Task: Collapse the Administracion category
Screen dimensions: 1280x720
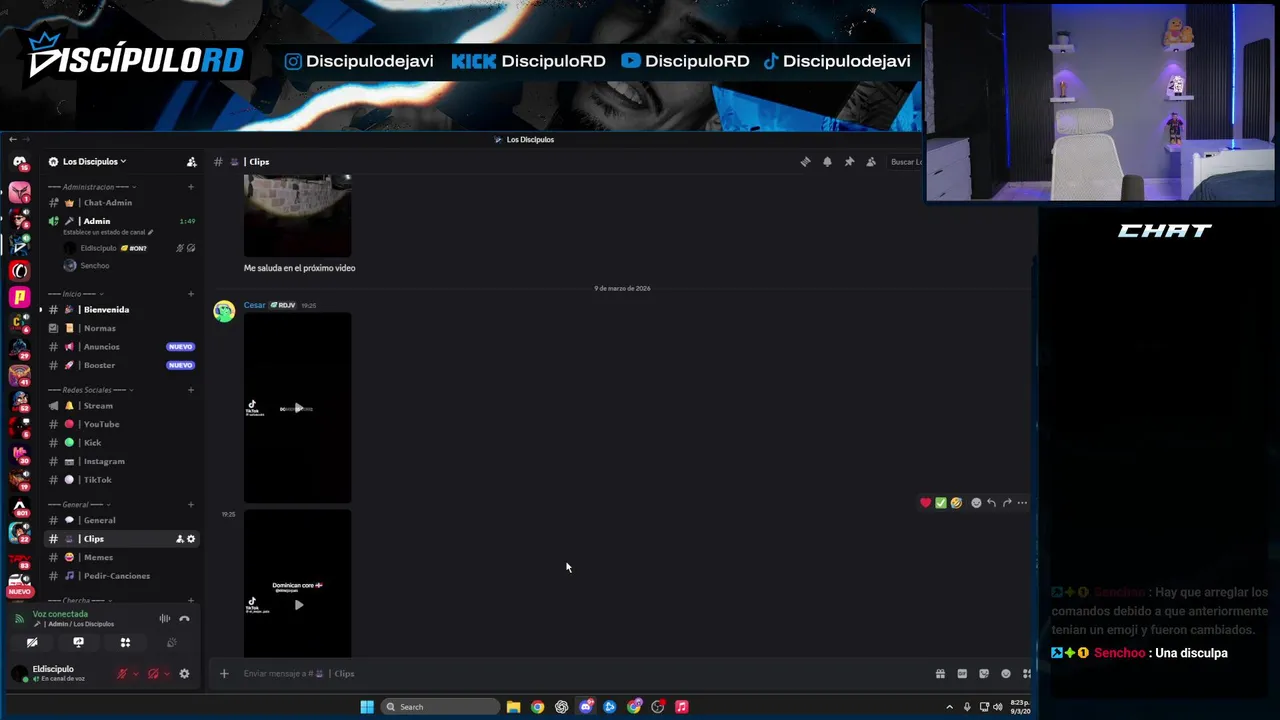Action: [93, 187]
